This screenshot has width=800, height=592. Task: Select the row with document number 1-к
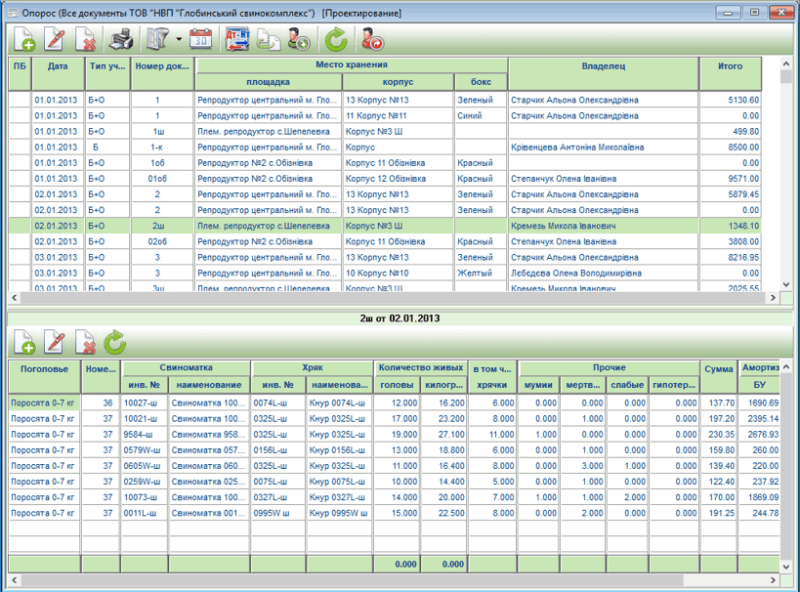[157, 147]
